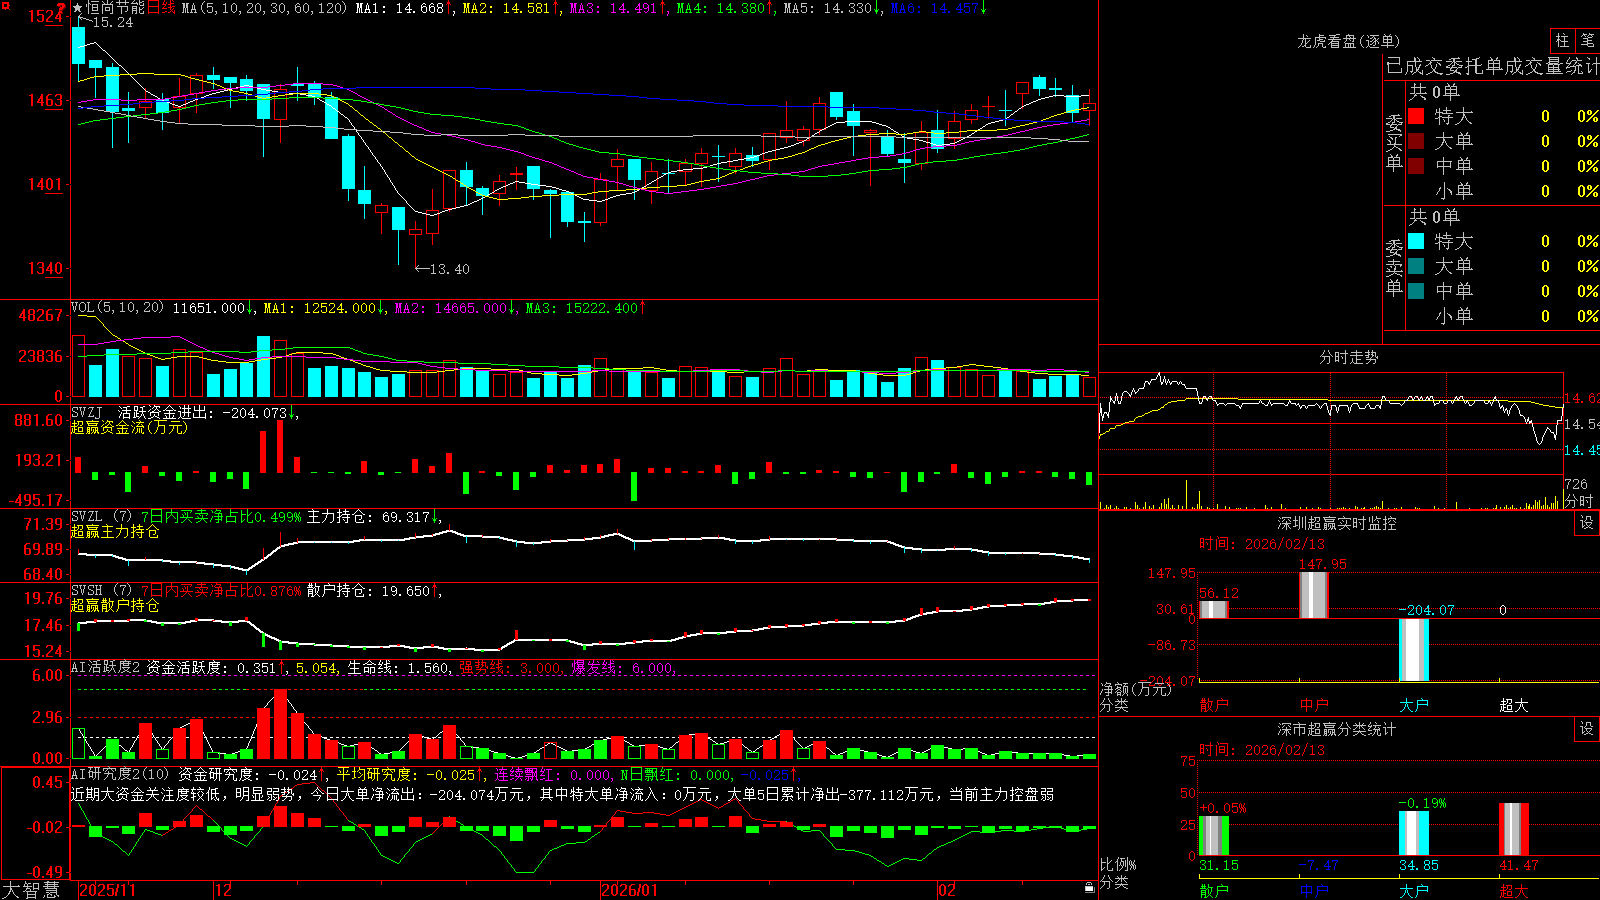The image size is (1600, 900).
Task: Click the 大户 bar in 深圳超赢实时监控 chart
Action: click(x=1413, y=650)
